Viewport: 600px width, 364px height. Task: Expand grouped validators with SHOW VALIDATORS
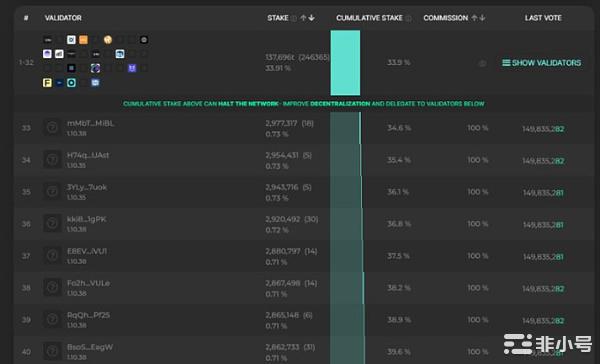click(542, 63)
